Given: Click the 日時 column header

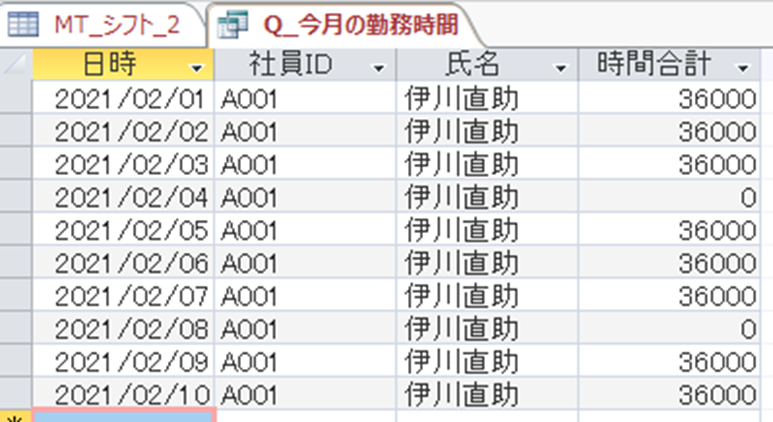Looking at the screenshot, I should [110, 65].
